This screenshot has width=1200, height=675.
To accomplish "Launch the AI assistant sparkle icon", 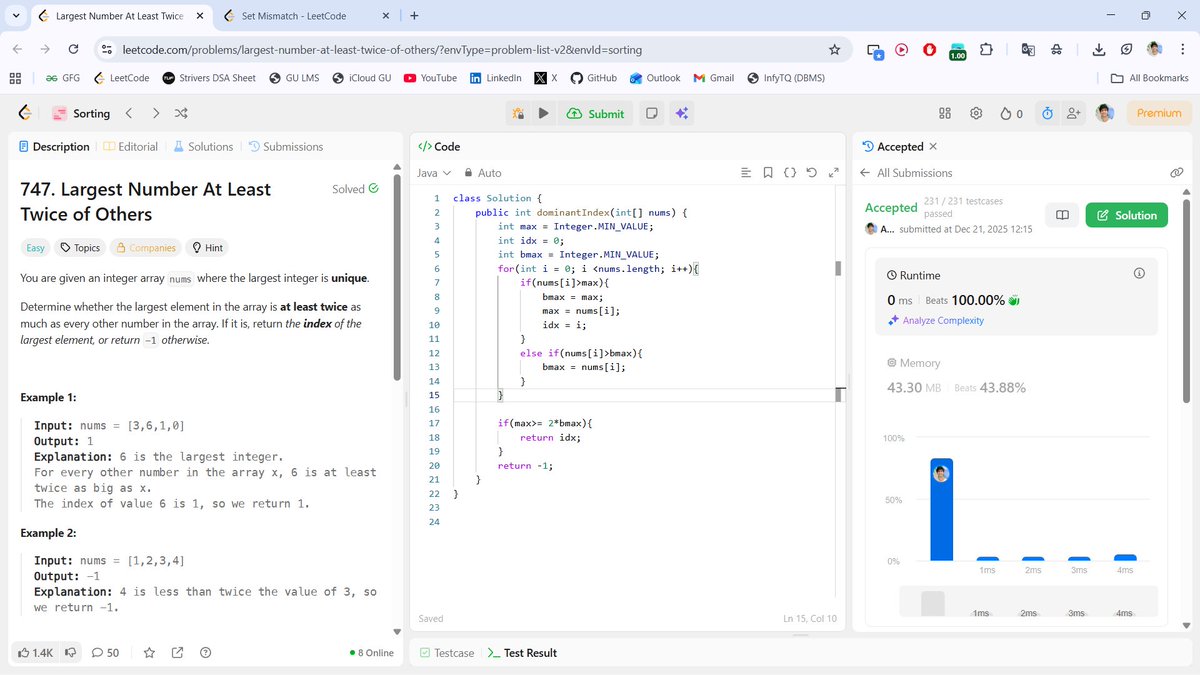I will pyautogui.click(x=682, y=113).
